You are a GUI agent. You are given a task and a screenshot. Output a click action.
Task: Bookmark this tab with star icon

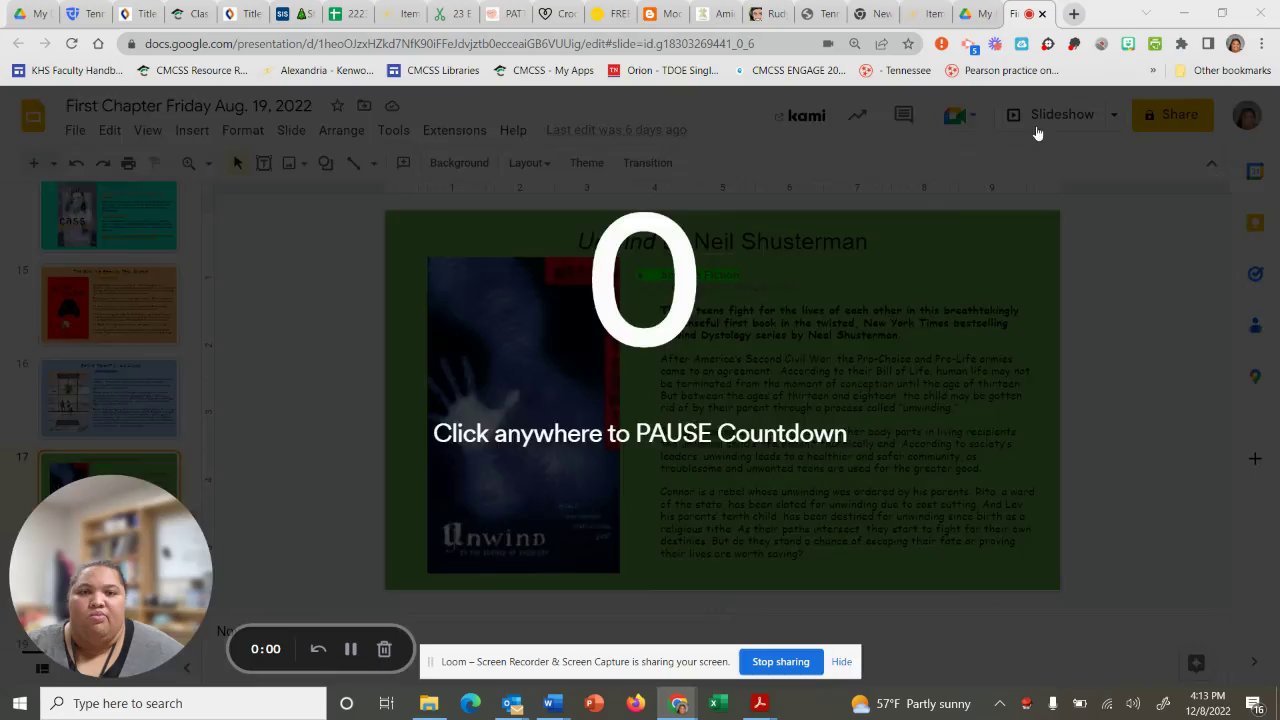(x=908, y=44)
